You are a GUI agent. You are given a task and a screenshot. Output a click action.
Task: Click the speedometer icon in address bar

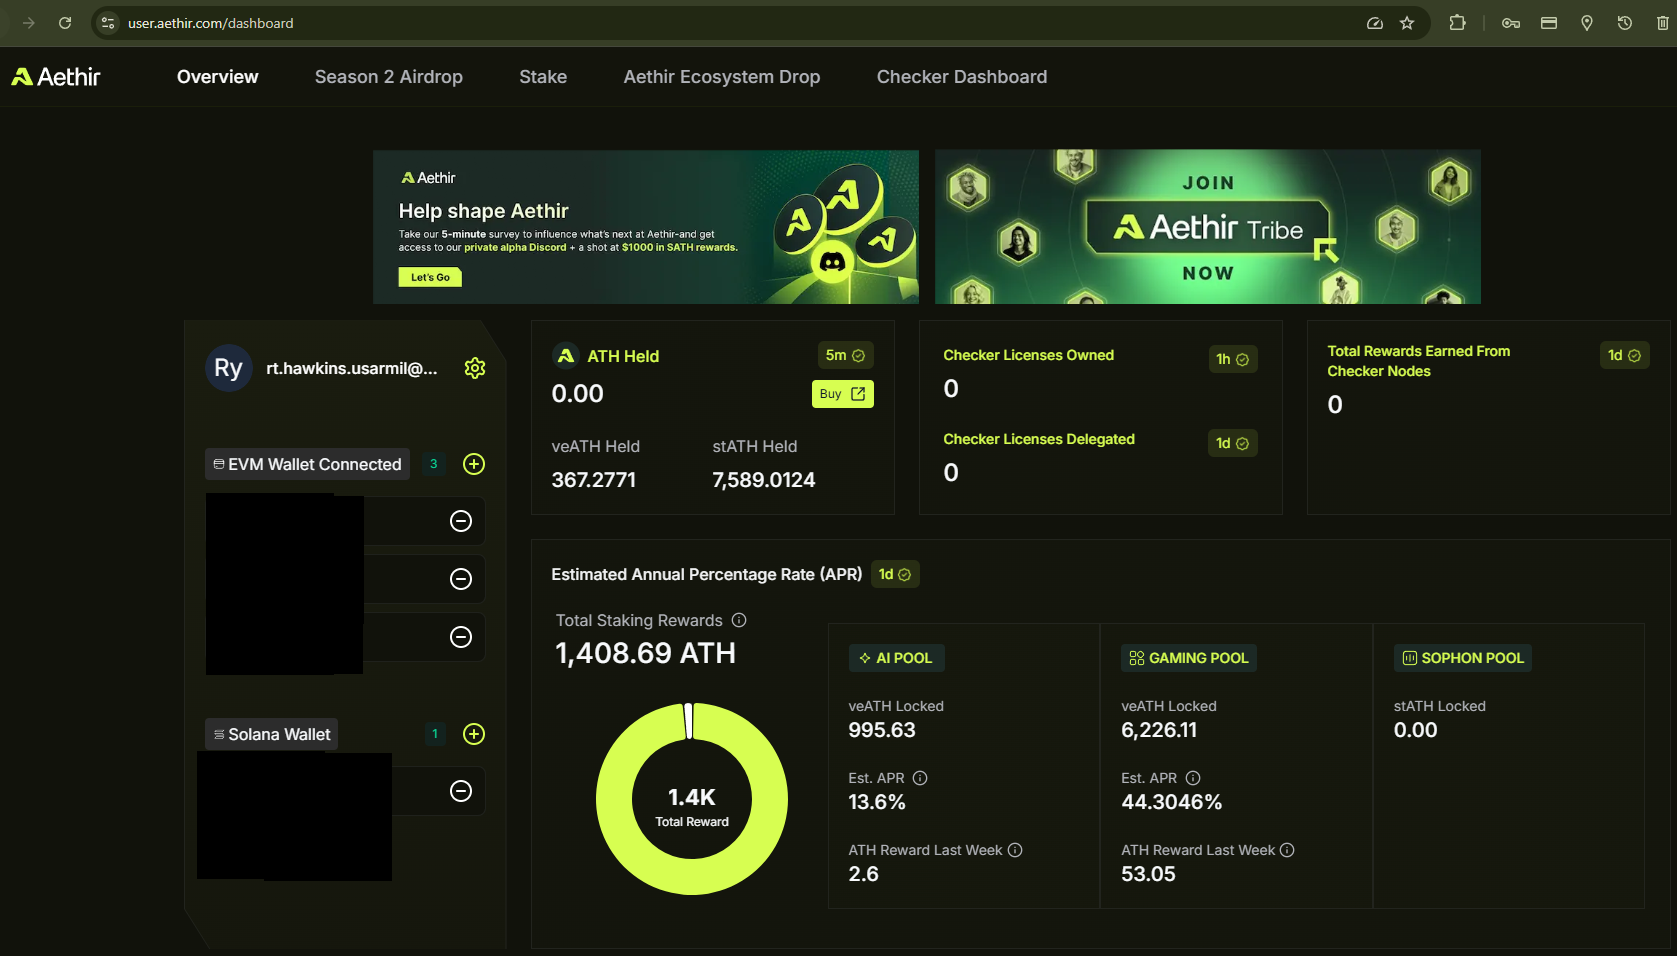tap(1375, 23)
